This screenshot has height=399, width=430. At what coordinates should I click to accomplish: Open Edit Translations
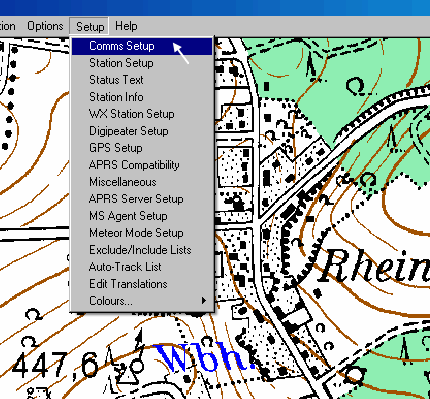click(x=142, y=284)
